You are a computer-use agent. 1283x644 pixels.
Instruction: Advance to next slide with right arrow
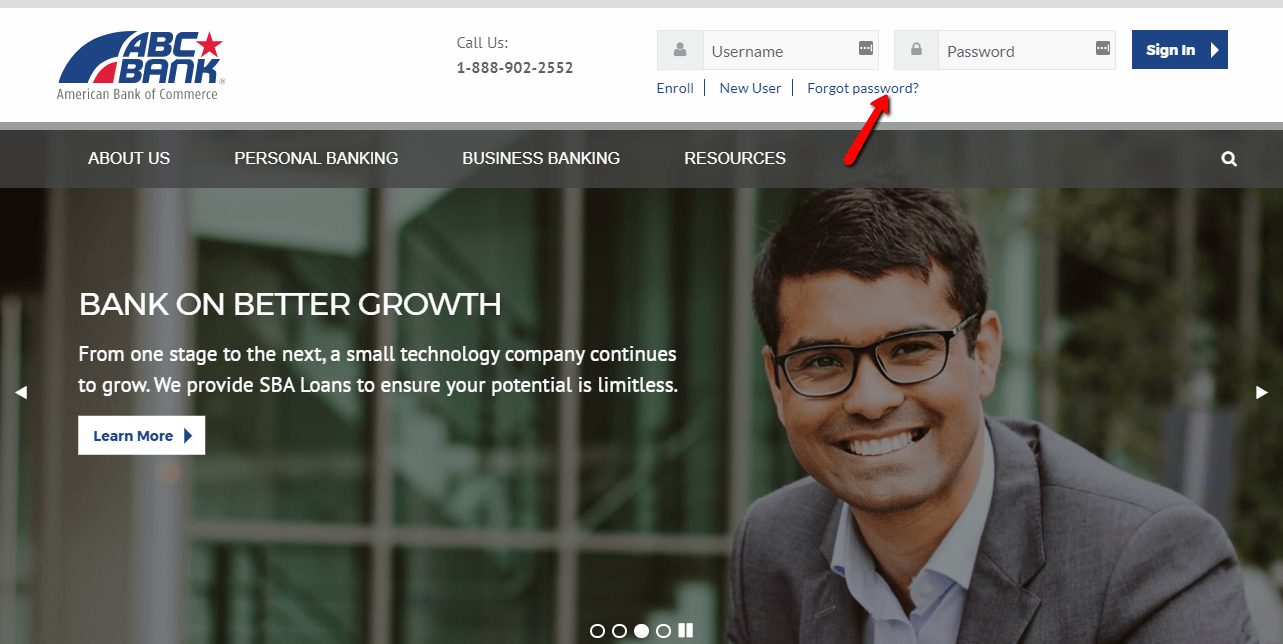coord(1262,392)
